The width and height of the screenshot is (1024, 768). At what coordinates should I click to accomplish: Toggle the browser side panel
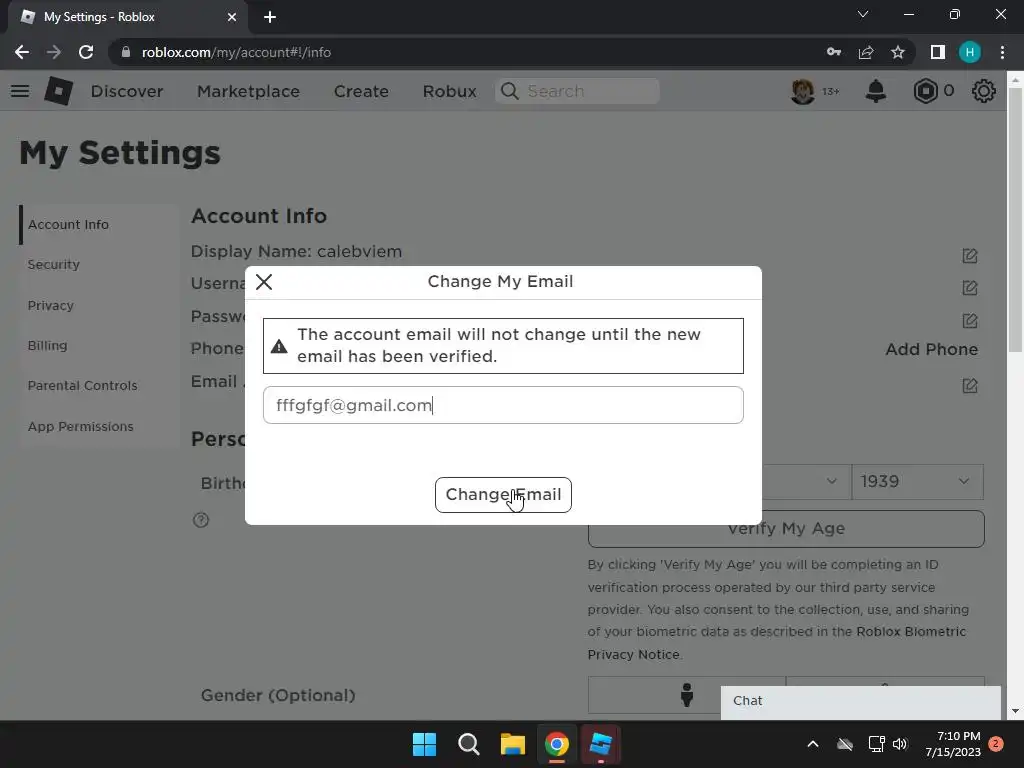tap(938, 52)
